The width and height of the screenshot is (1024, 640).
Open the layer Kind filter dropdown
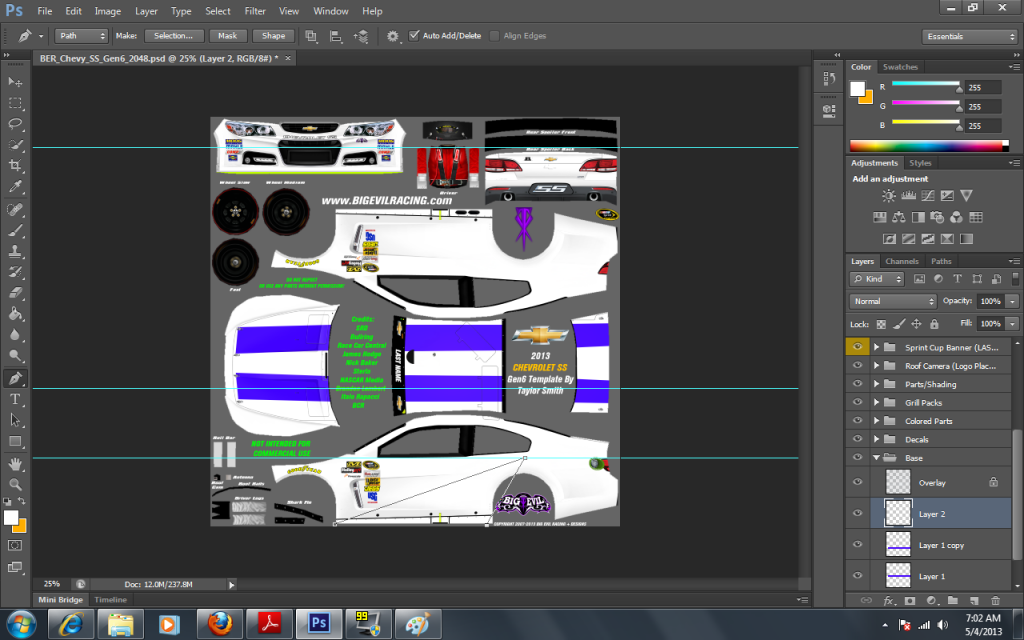tap(876, 279)
